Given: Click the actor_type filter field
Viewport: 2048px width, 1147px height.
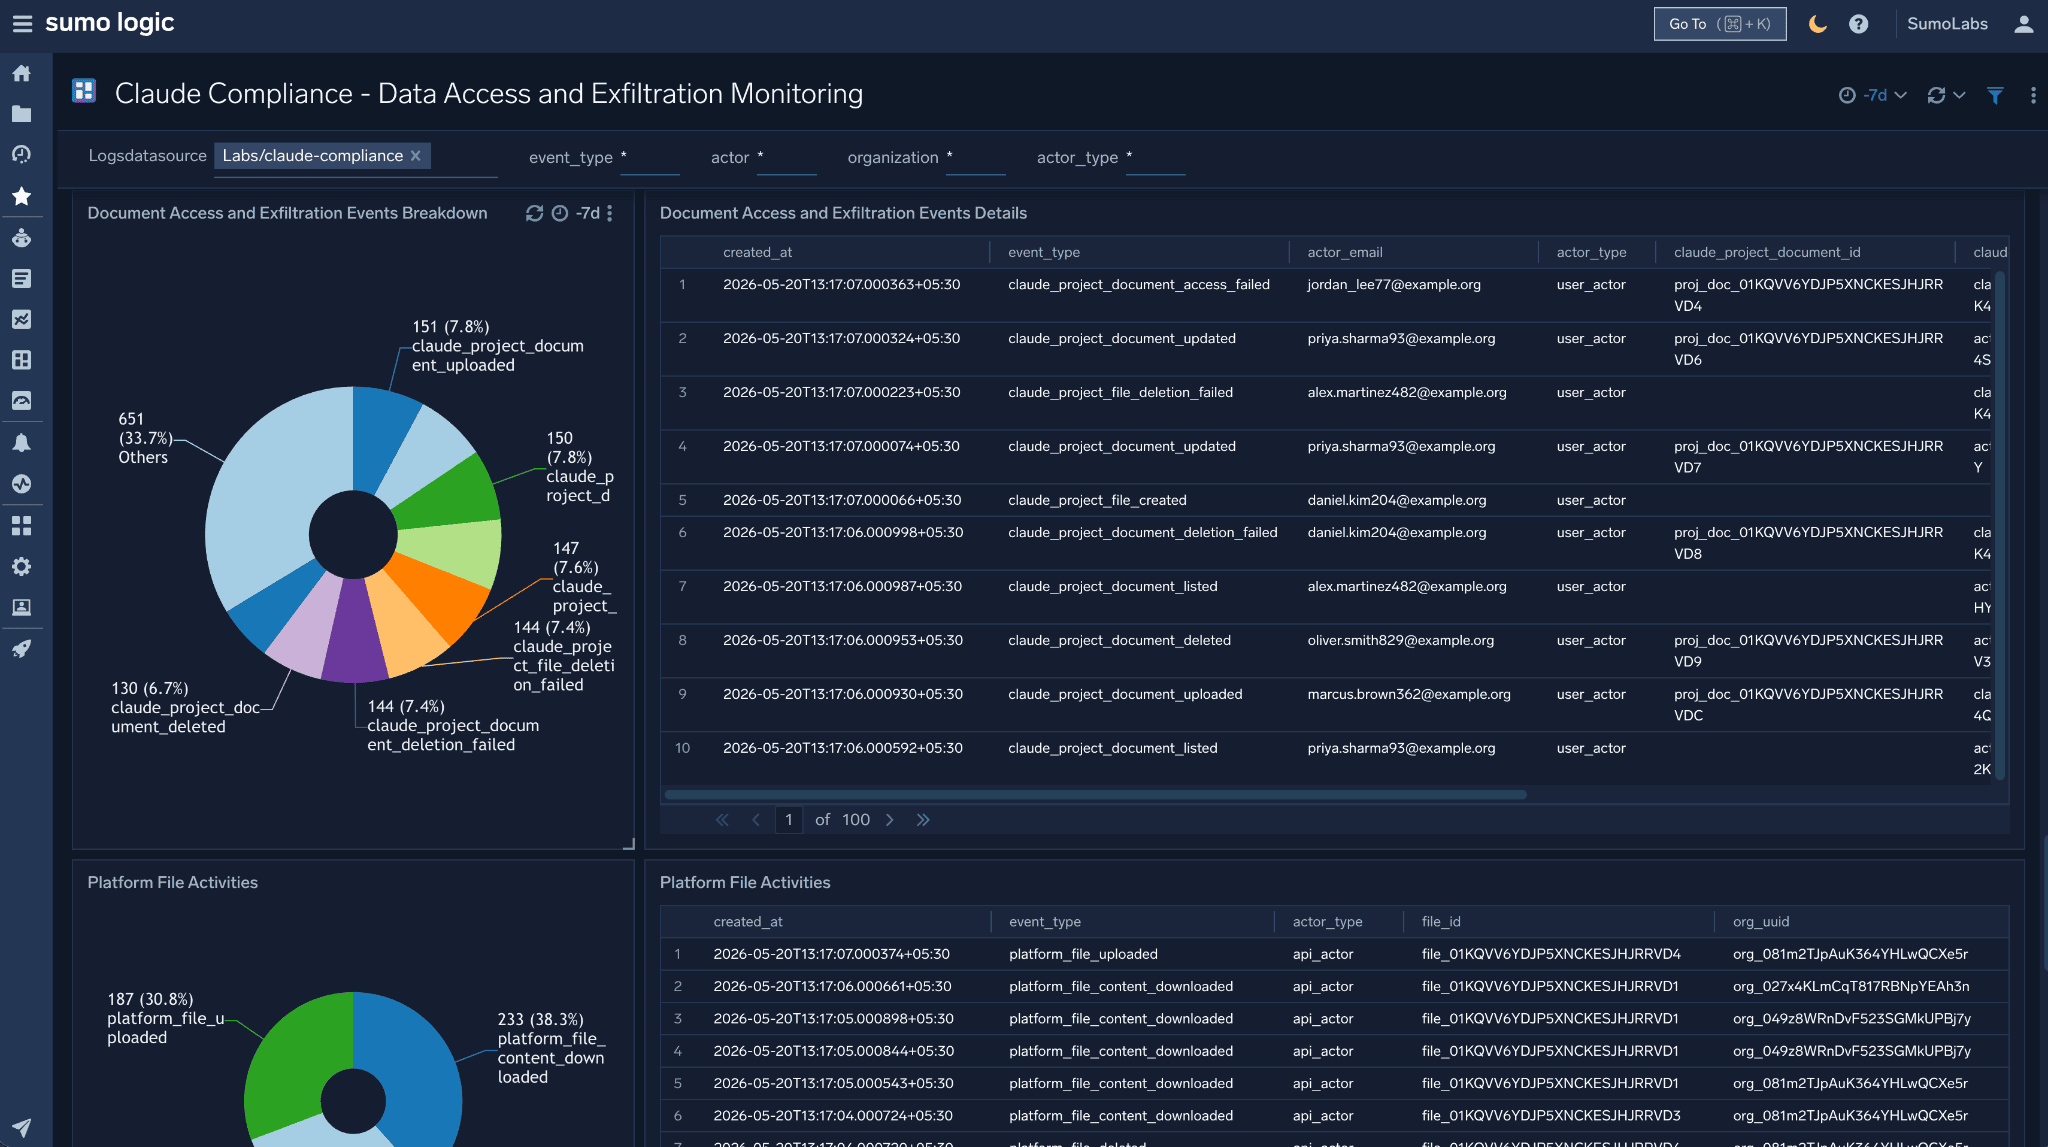Looking at the screenshot, I should [1155, 158].
